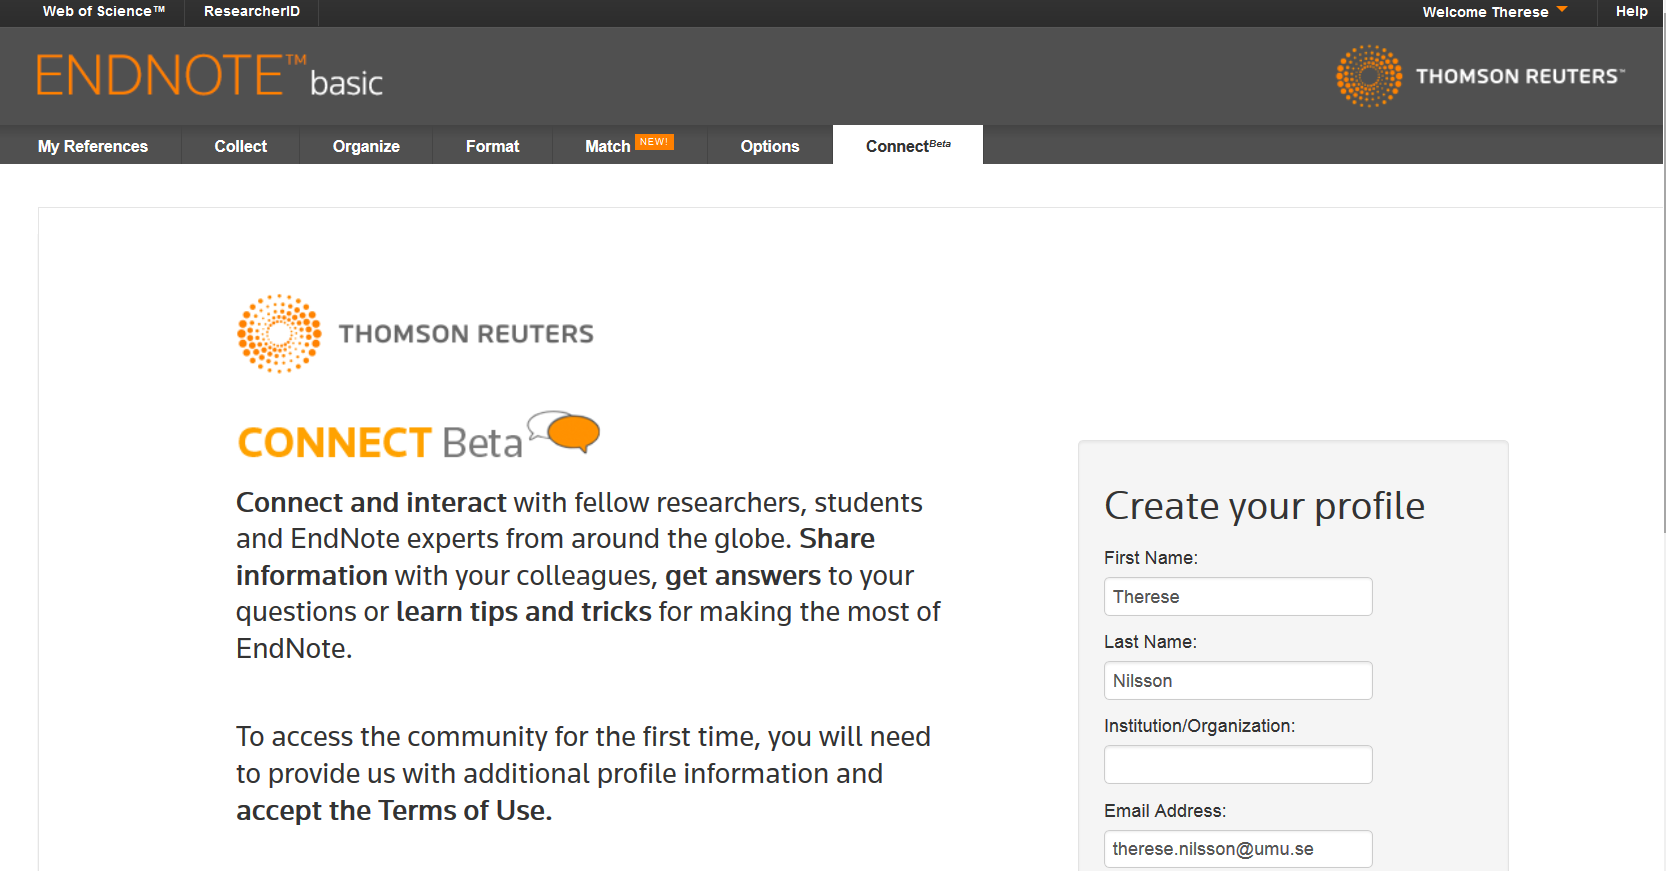Switch to the Options tab
The height and width of the screenshot is (871, 1666).
(770, 146)
